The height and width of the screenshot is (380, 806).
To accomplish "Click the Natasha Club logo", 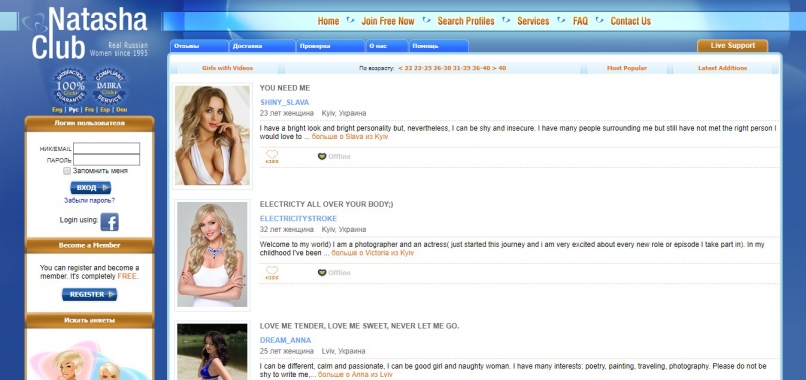I will pyautogui.click(x=89, y=33).
